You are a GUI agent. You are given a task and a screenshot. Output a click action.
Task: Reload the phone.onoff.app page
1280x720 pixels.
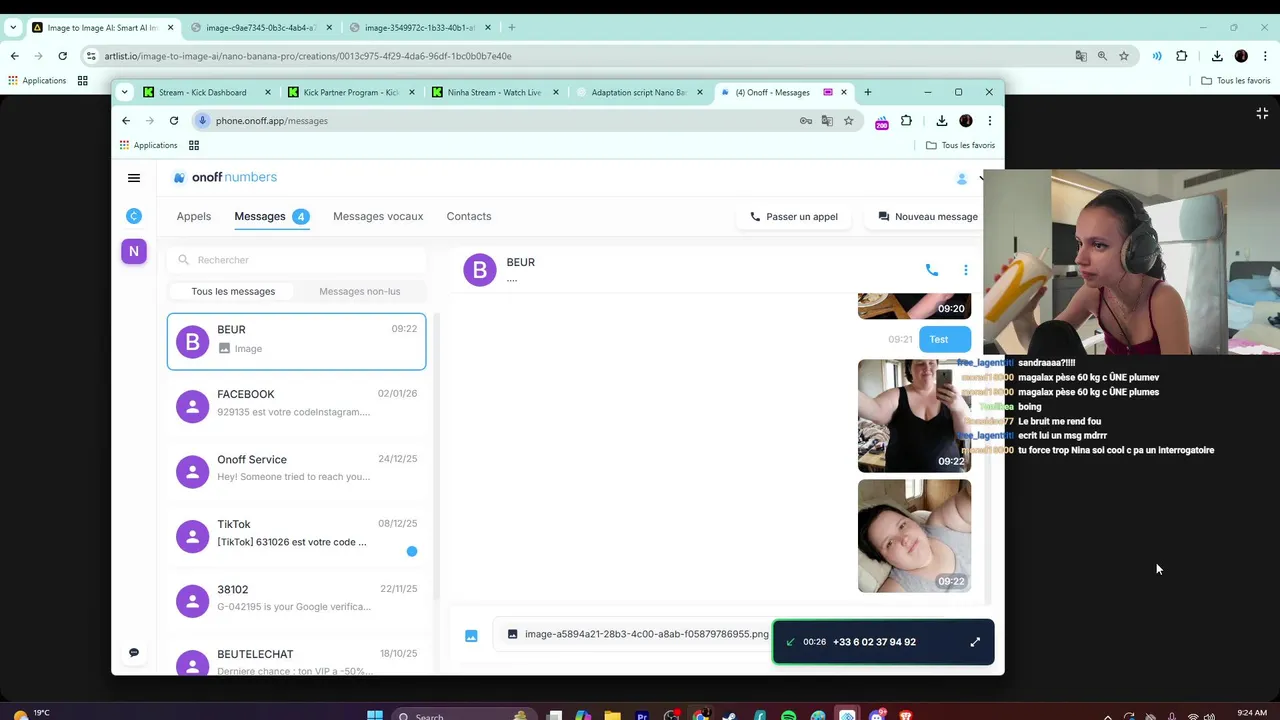point(174,120)
